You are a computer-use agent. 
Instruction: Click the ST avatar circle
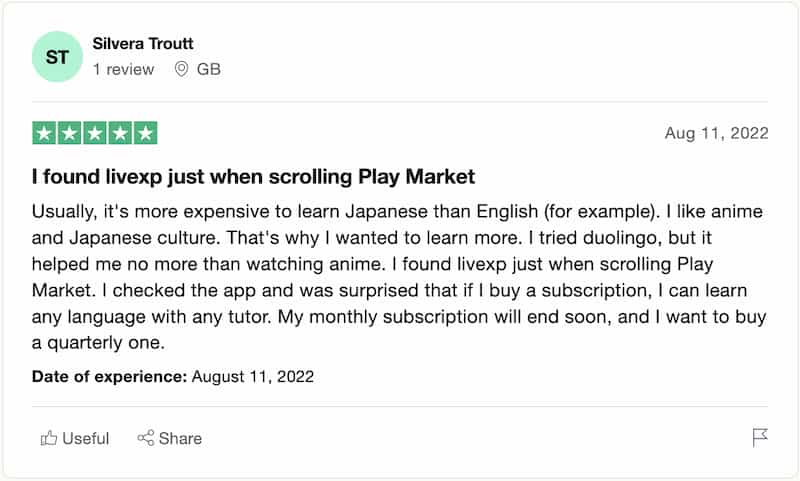(x=57, y=57)
